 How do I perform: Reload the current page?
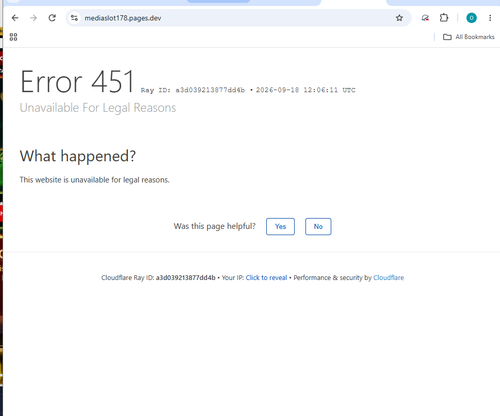pyautogui.click(x=52, y=18)
